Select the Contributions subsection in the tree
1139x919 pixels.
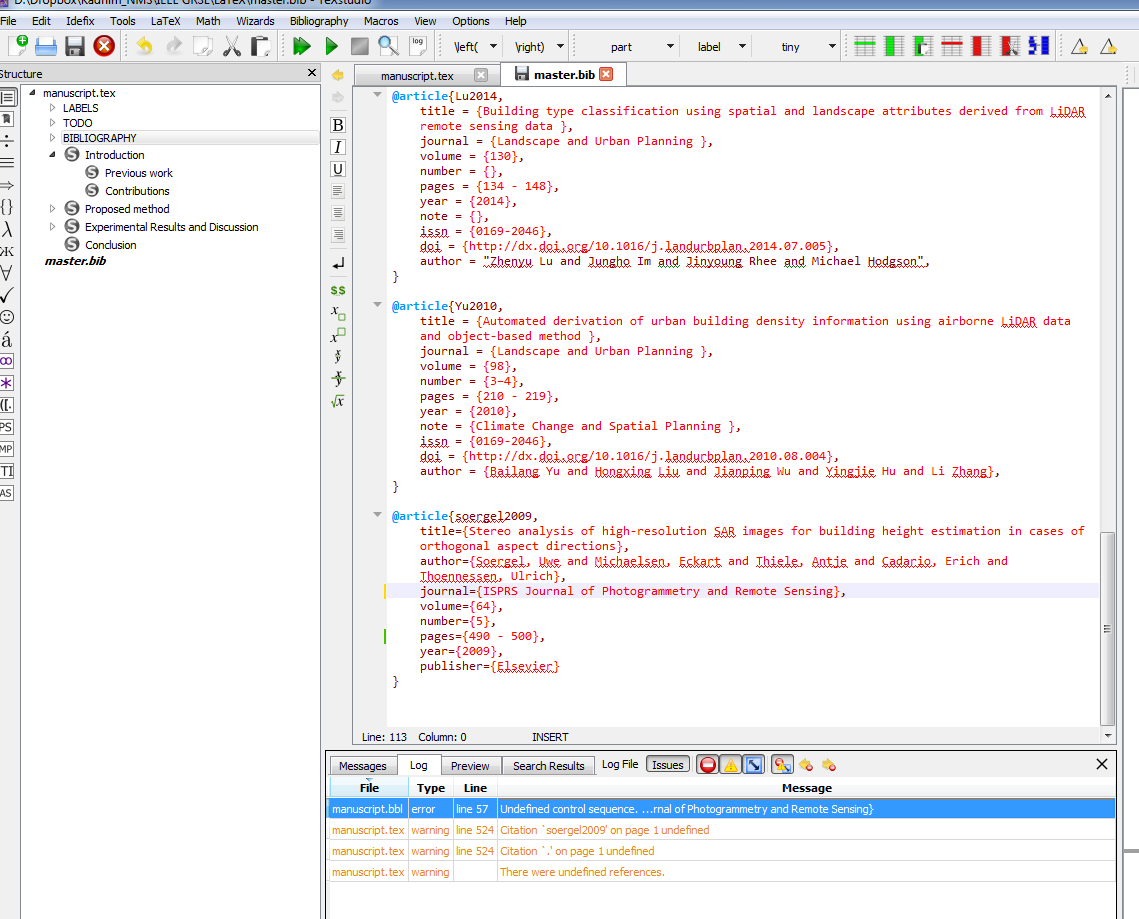tap(137, 191)
